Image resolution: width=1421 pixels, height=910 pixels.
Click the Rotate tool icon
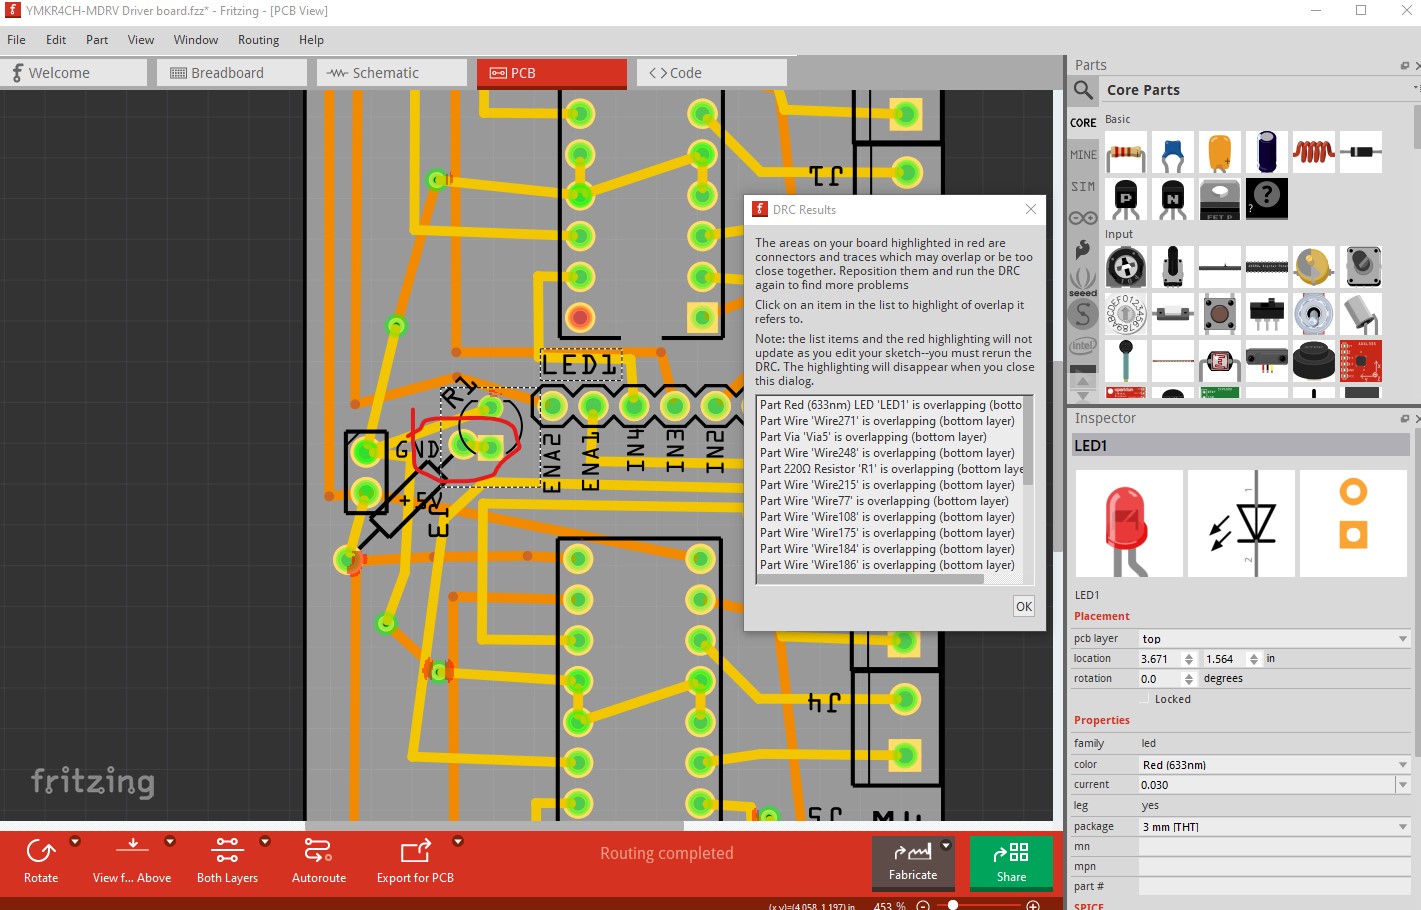[x=41, y=851]
